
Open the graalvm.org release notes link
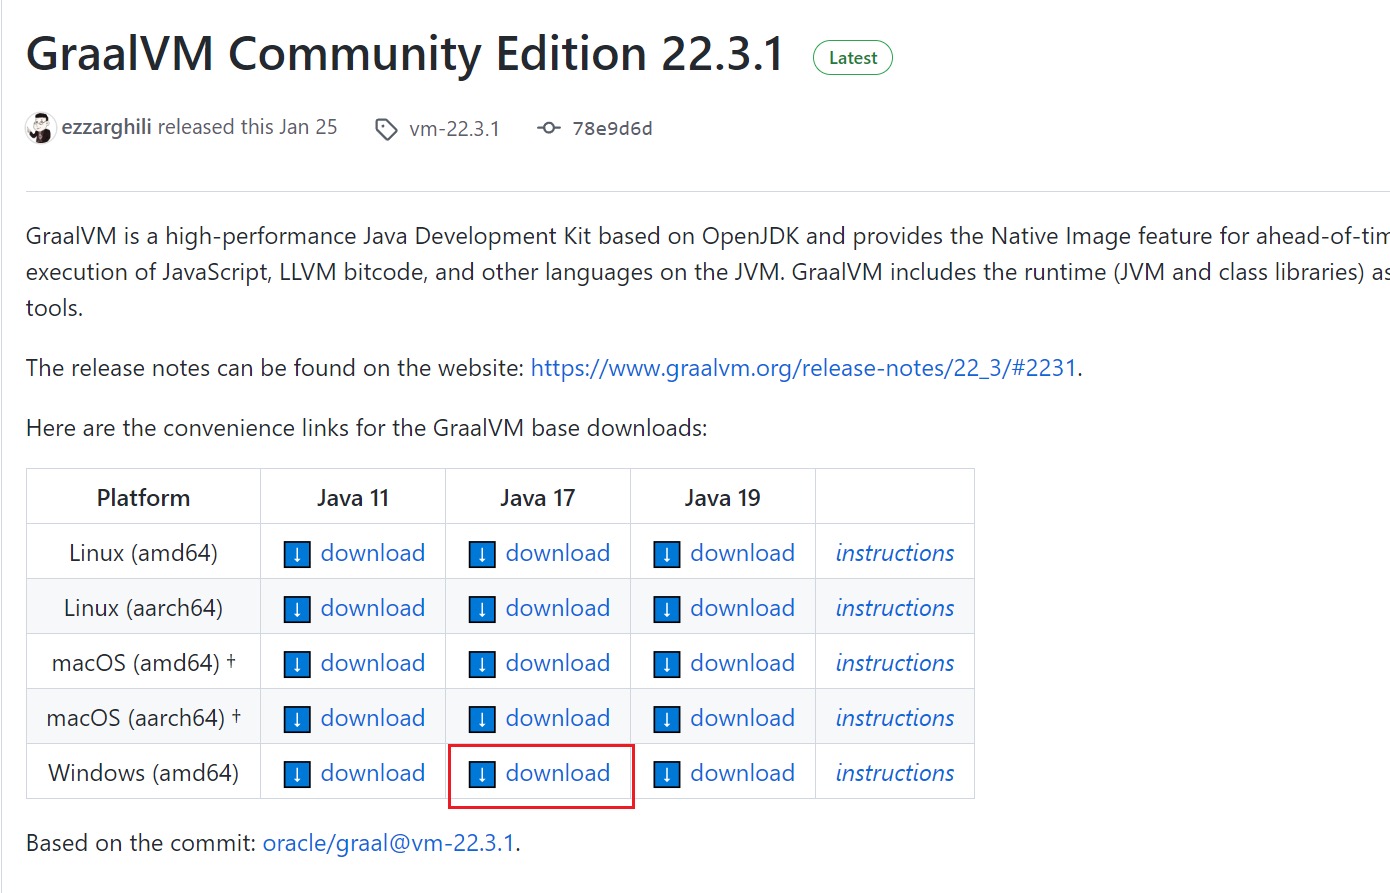(x=803, y=368)
